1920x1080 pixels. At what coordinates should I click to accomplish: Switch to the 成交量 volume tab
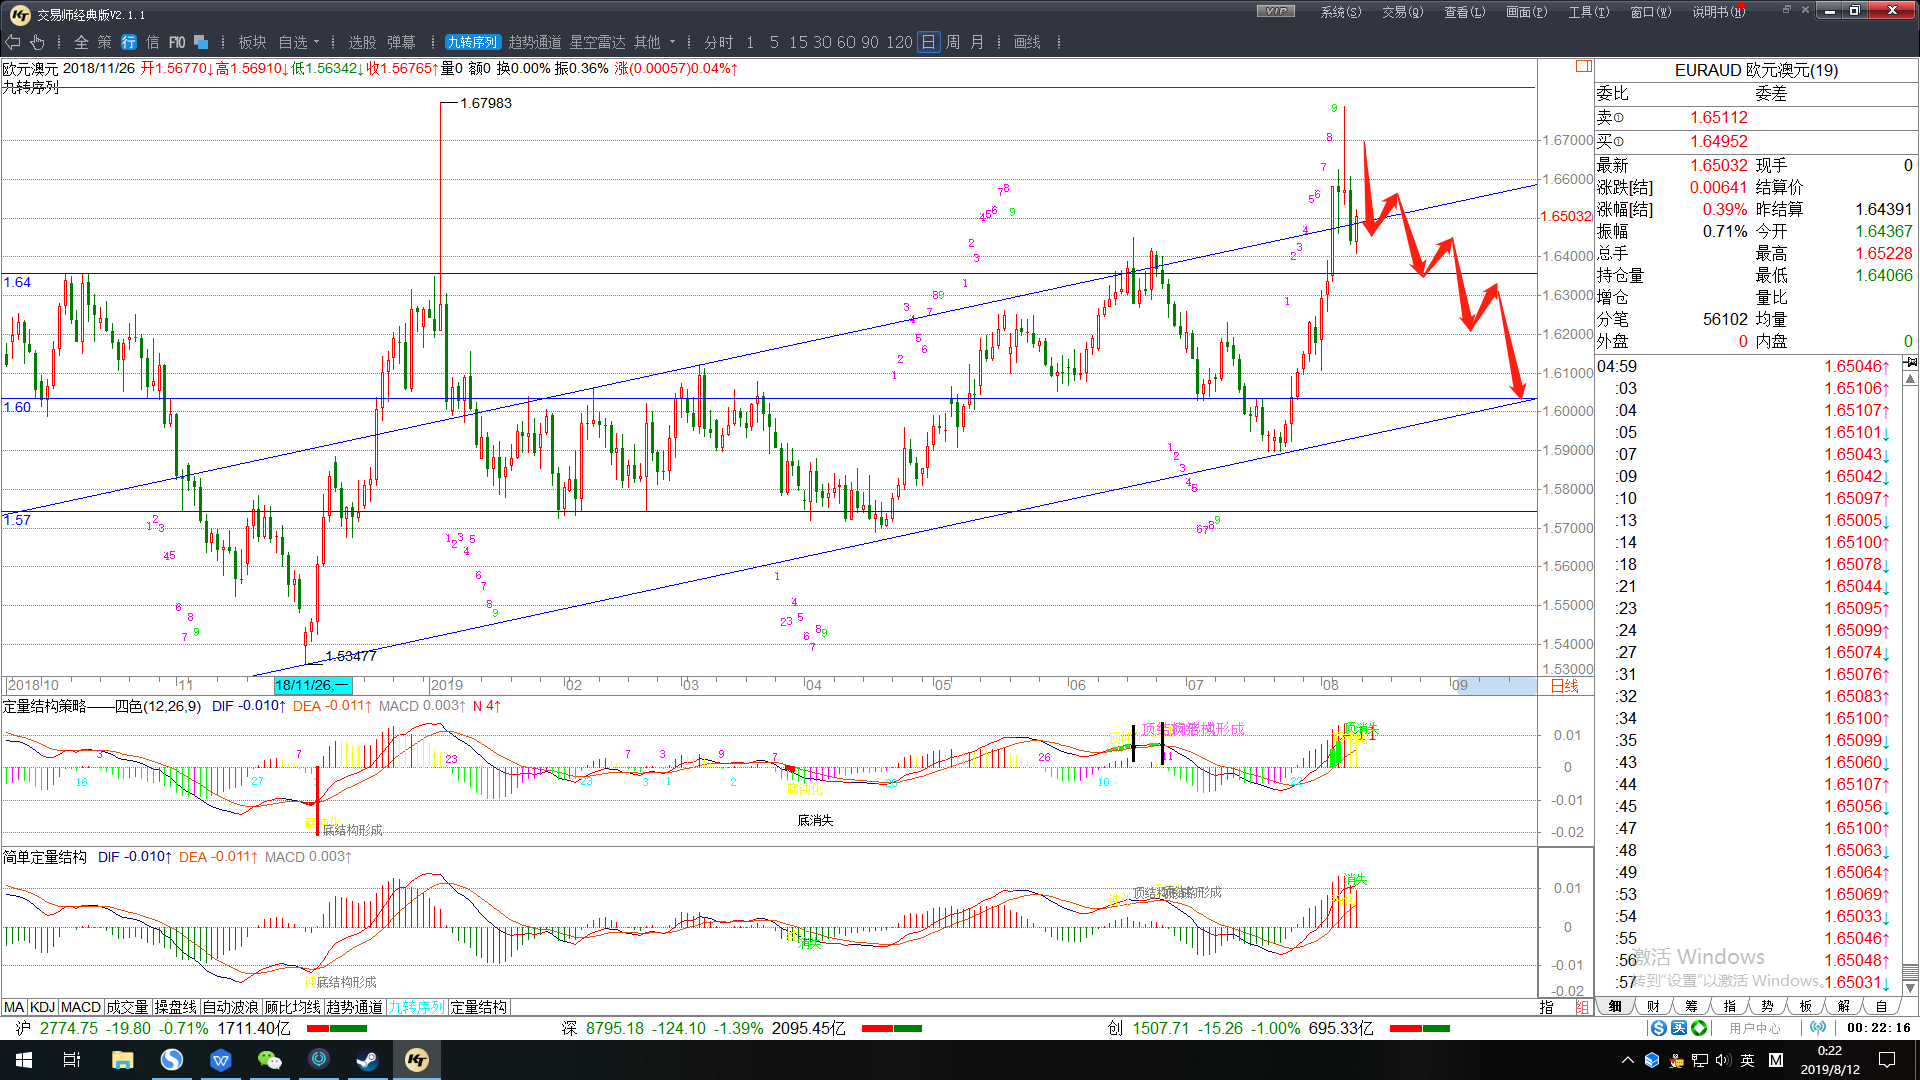[x=127, y=1007]
